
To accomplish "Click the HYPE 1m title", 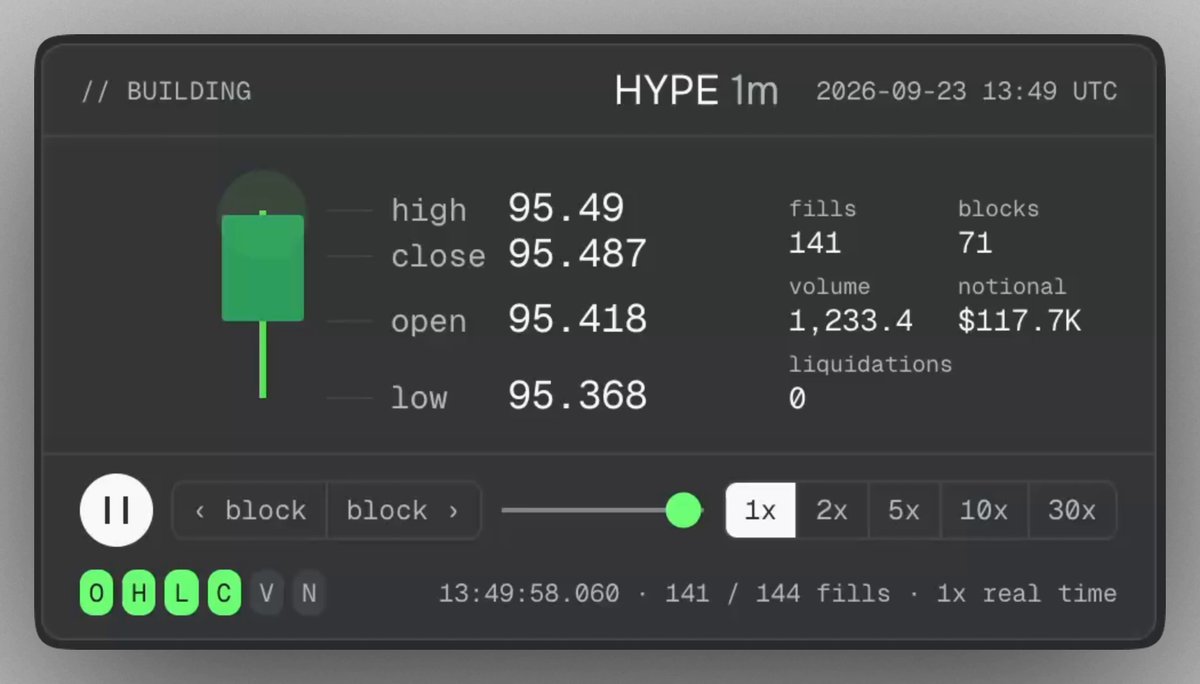I will [696, 92].
